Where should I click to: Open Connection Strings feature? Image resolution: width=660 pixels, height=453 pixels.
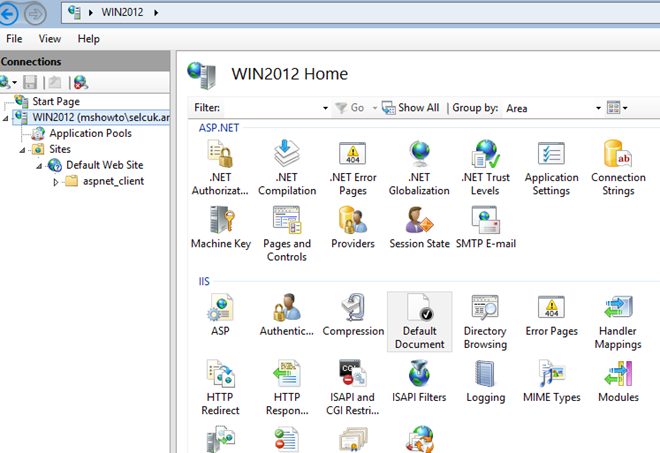pos(618,168)
